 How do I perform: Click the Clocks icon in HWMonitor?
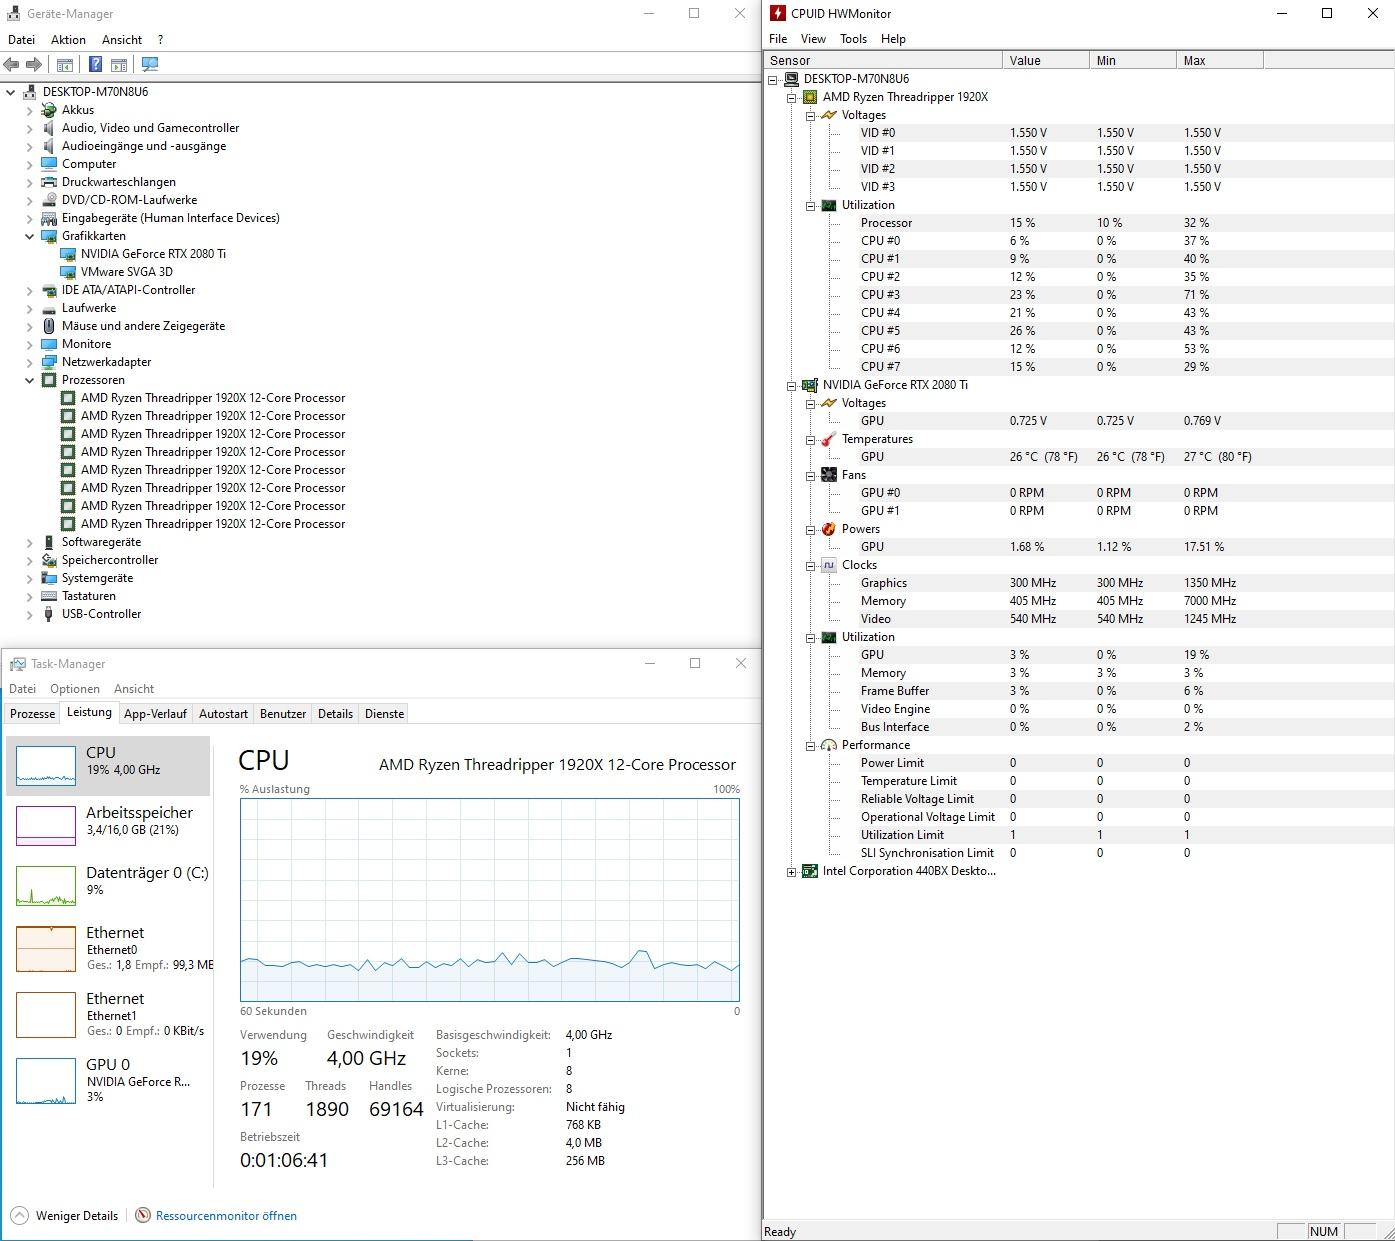829,565
